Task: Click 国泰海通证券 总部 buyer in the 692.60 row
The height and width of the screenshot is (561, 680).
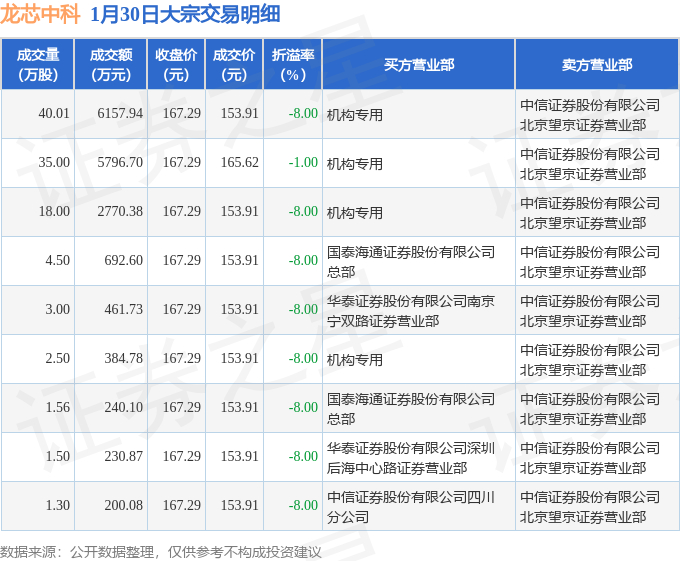Action: [x=411, y=262]
